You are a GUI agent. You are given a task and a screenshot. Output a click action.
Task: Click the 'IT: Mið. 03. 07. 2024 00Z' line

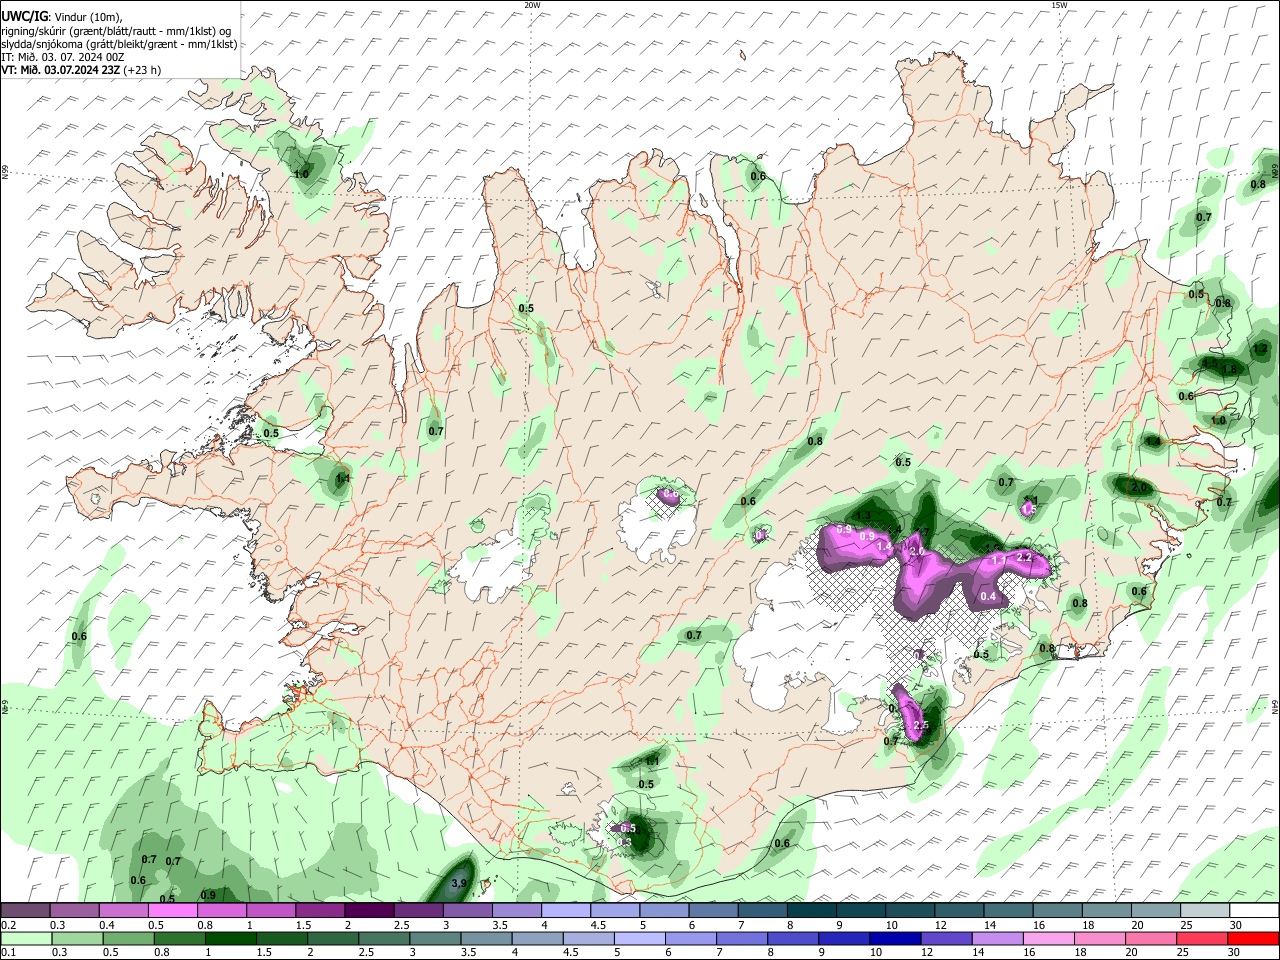coord(63,57)
